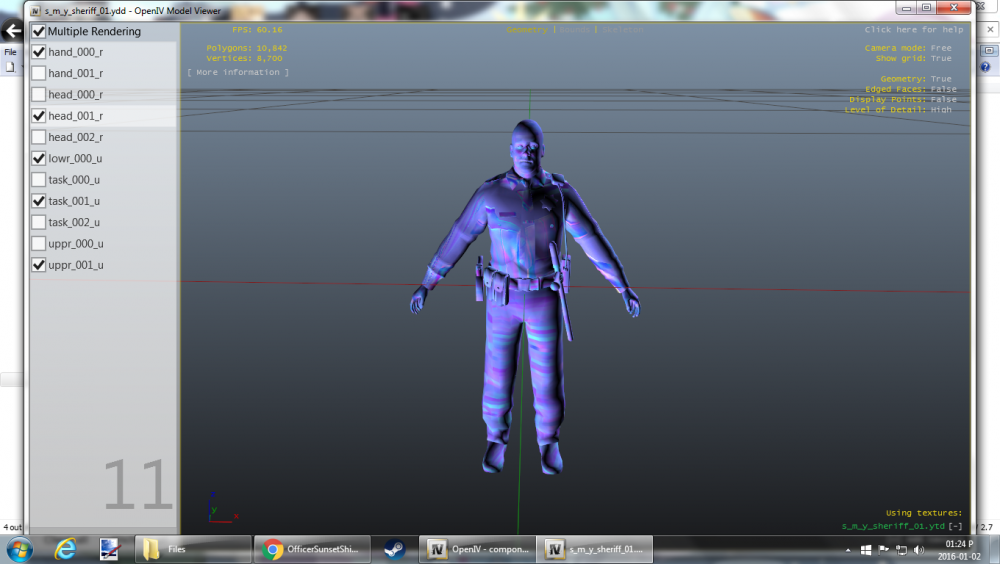1000x564 pixels.
Task: Click Level of Detail: High setting
Action: pos(898,110)
